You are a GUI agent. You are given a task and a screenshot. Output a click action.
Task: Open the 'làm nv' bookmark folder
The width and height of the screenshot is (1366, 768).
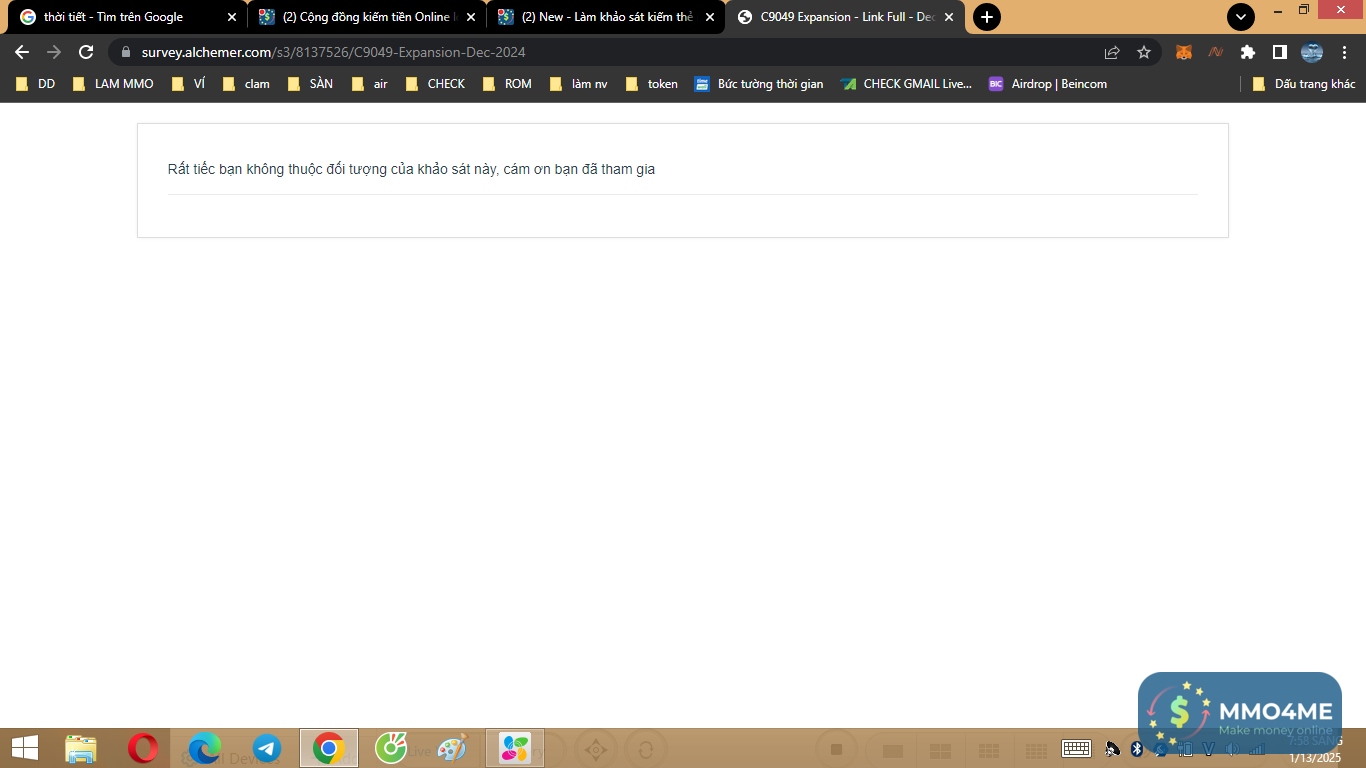(579, 84)
